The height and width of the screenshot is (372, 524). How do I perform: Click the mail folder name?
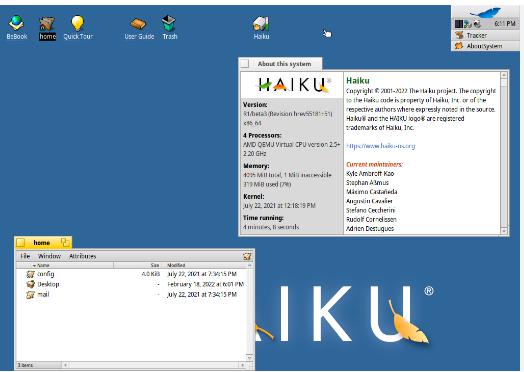coord(43,294)
